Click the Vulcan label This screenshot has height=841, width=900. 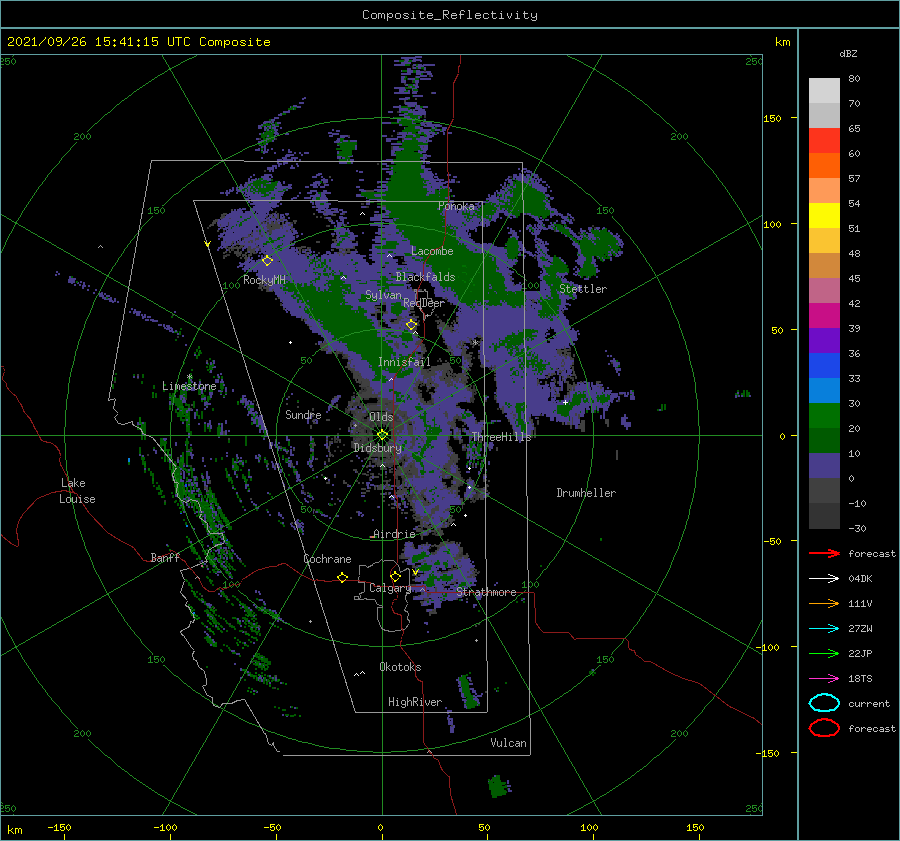point(508,743)
